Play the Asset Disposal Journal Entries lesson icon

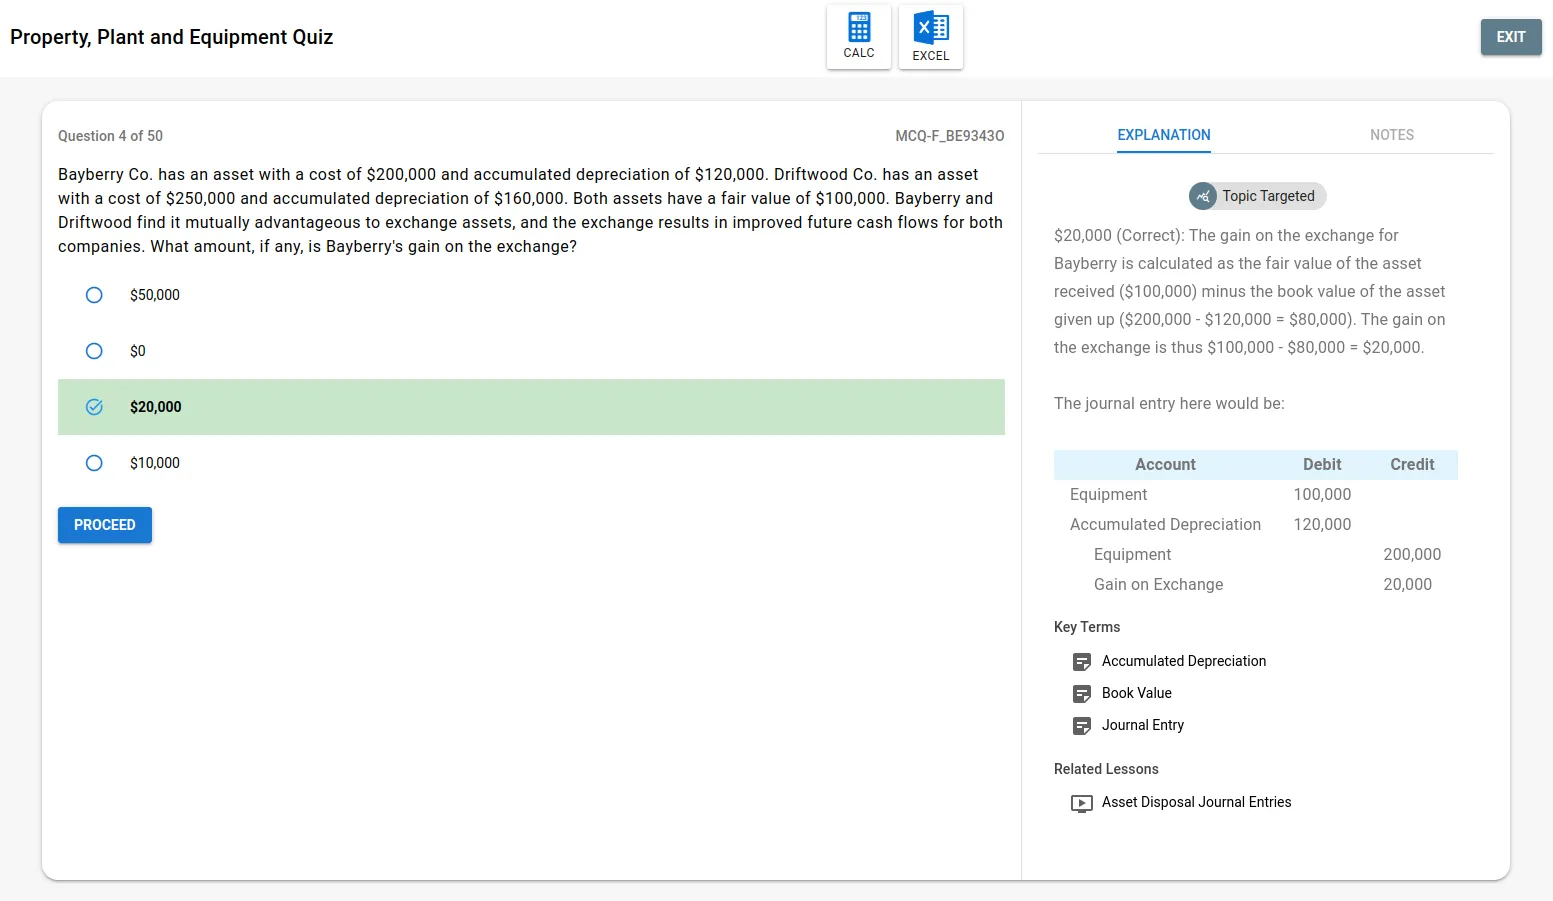point(1082,803)
